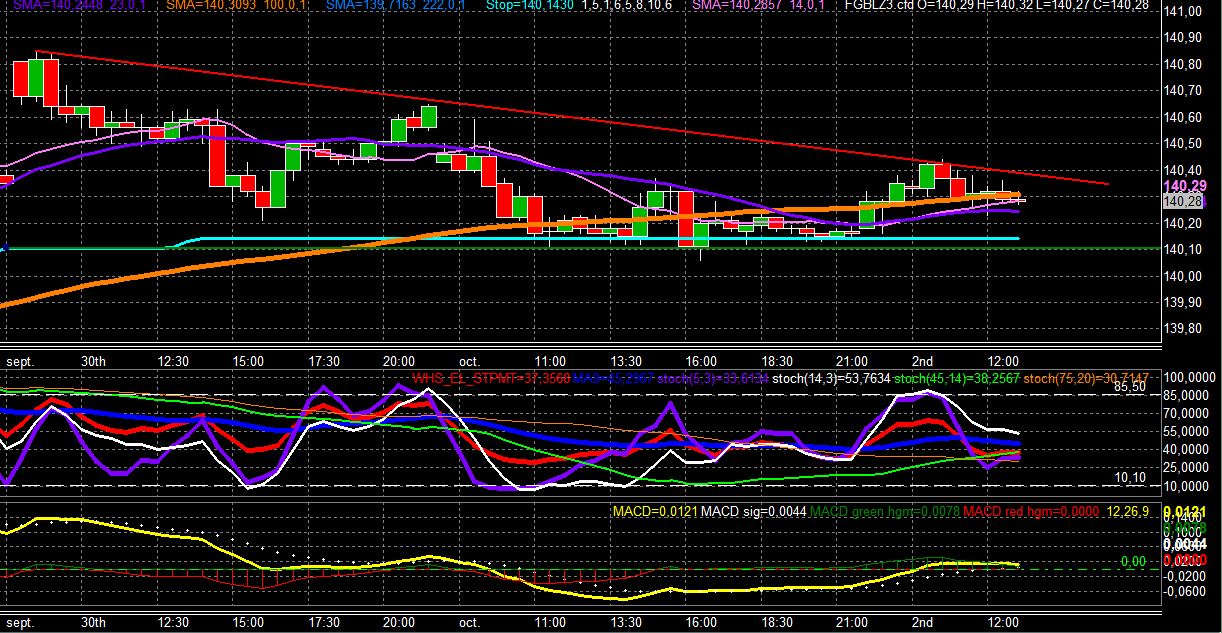Click the 140,00 price axis value
This screenshot has width=1222, height=633.
1184,276
